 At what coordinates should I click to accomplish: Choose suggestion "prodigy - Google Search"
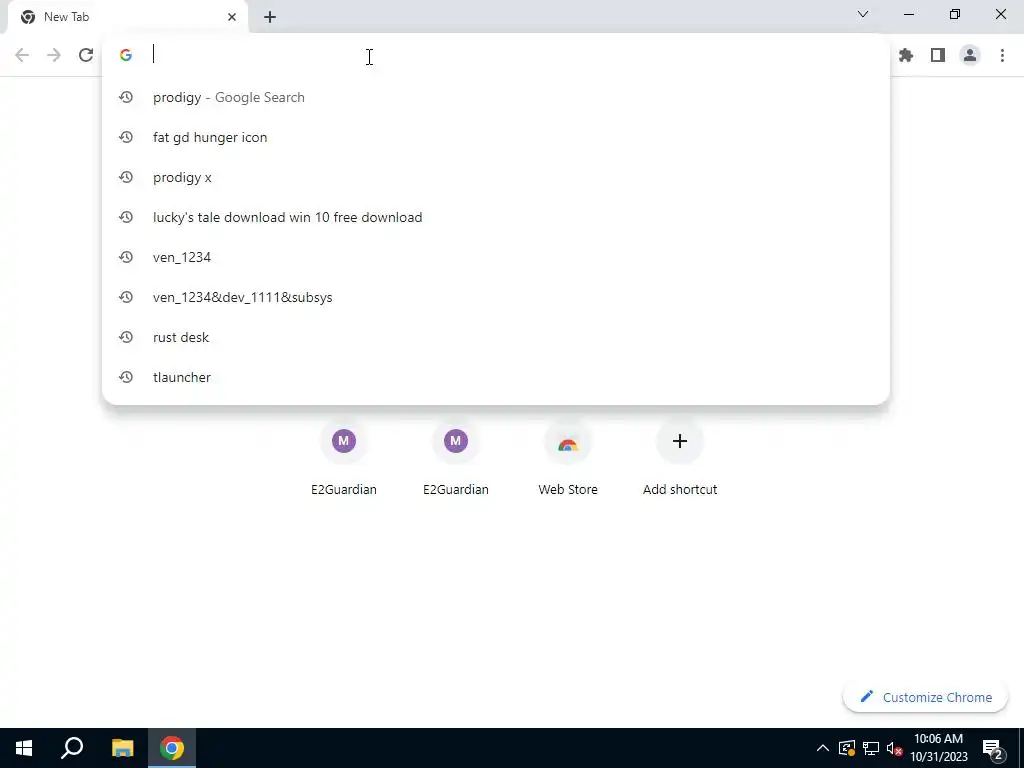[x=496, y=97]
